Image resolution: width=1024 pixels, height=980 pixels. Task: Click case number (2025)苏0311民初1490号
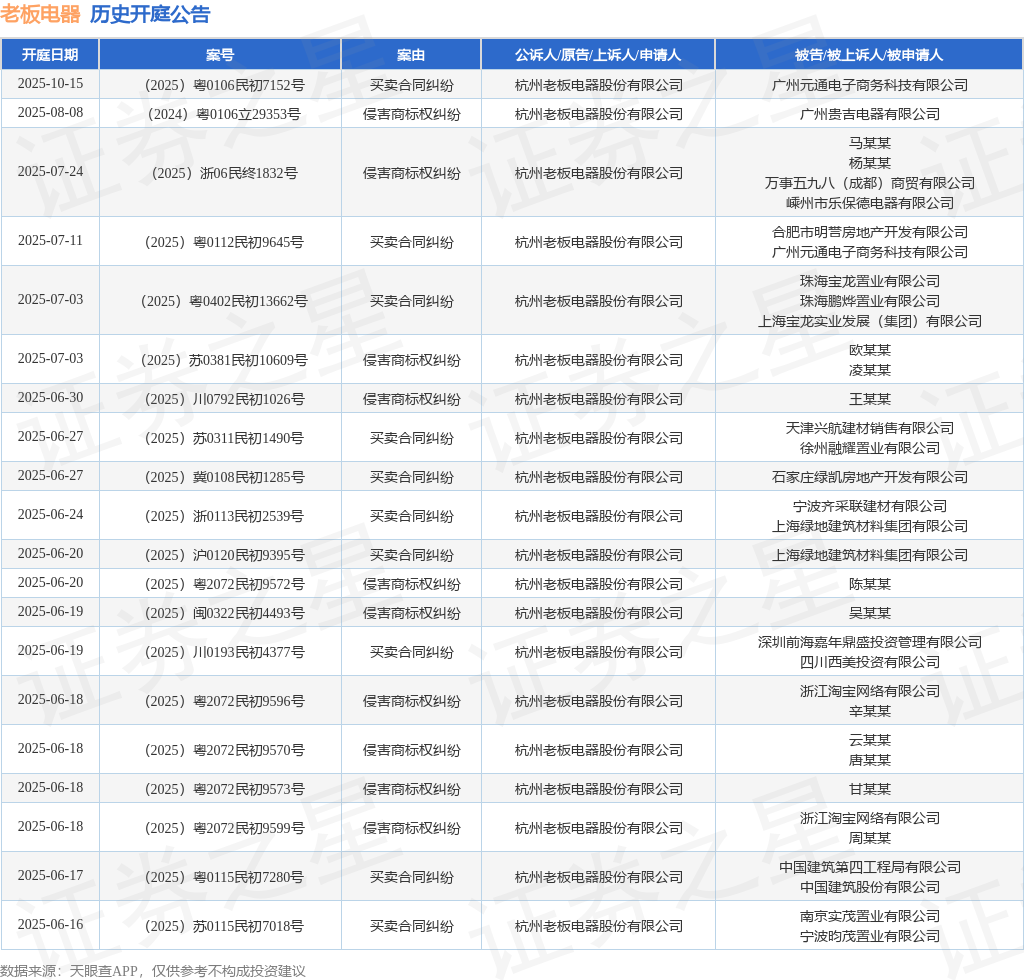click(224, 438)
